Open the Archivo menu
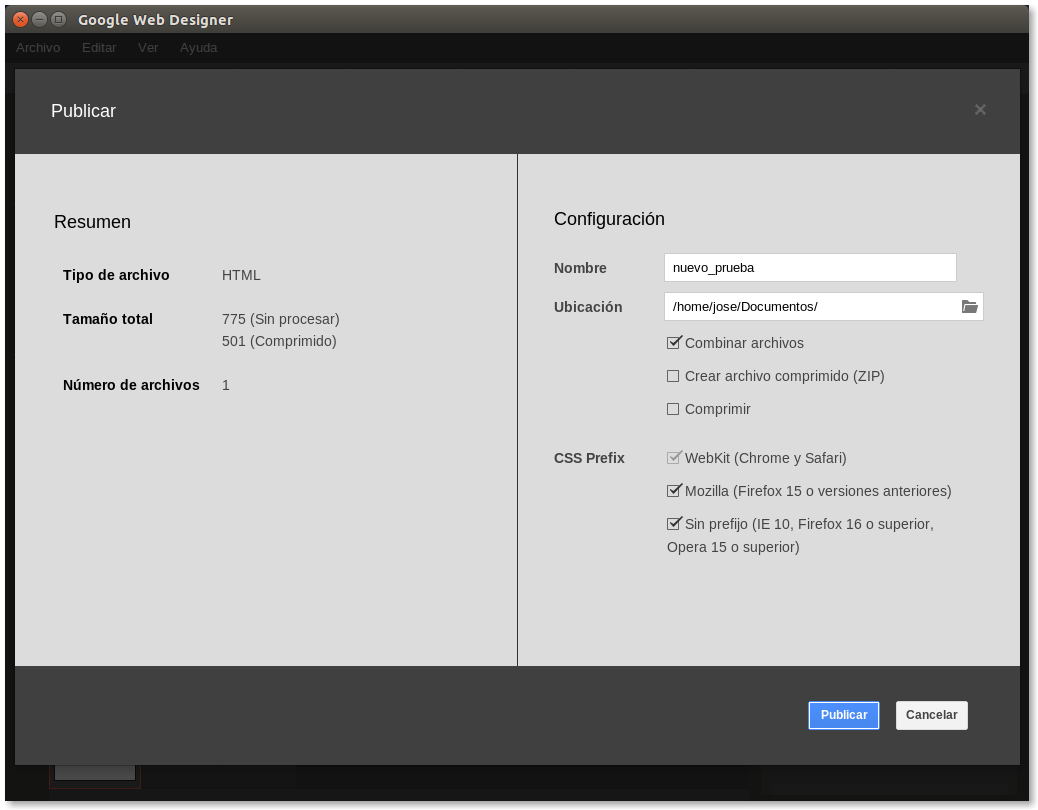This screenshot has width=1038, height=810. pyautogui.click(x=38, y=47)
